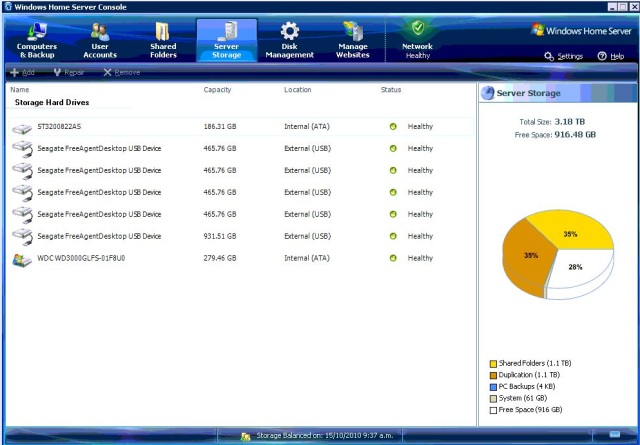Sort the list by Location column
The width and height of the screenshot is (640, 445).
(x=297, y=90)
